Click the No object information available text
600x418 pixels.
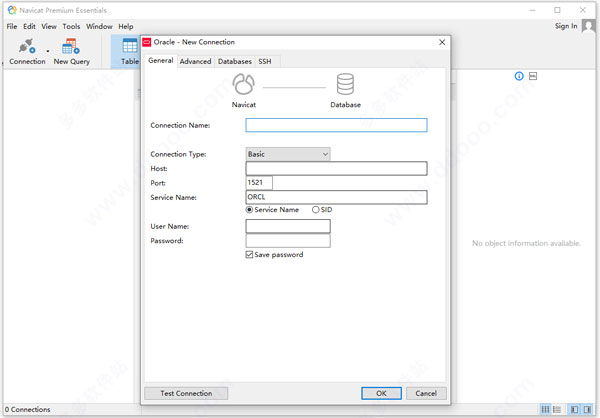pyautogui.click(x=526, y=243)
